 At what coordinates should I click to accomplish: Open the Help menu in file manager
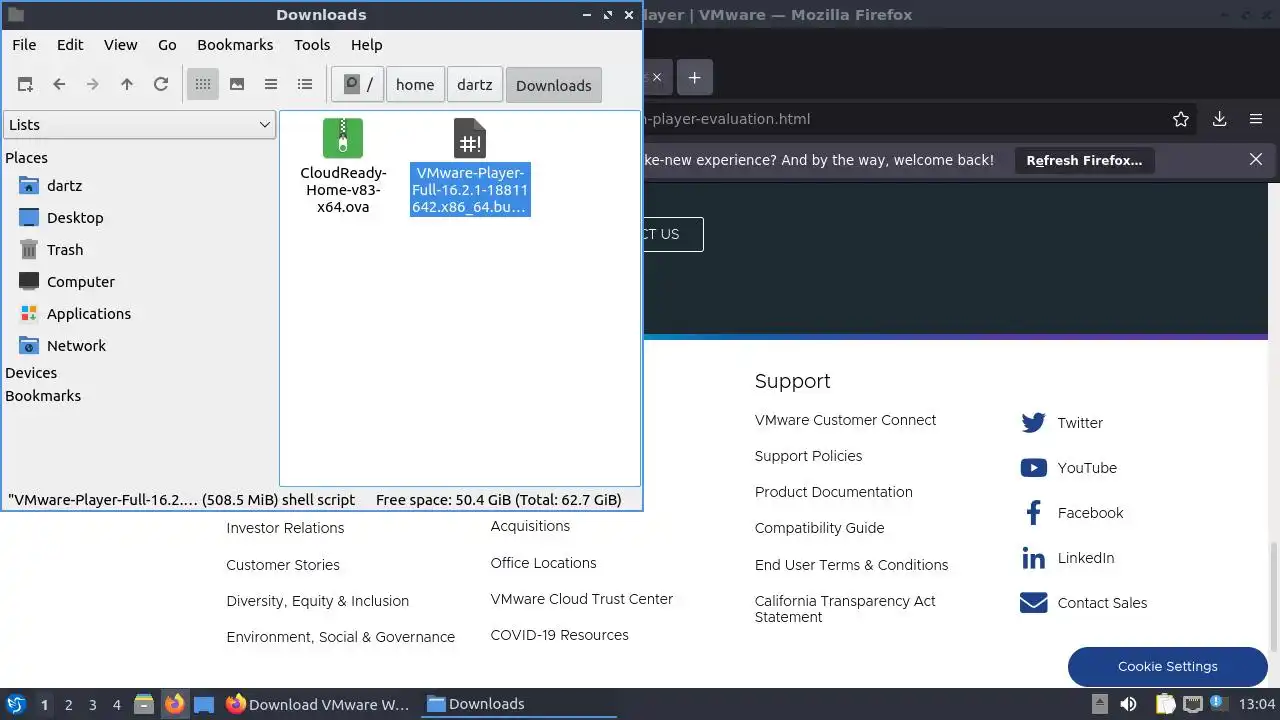[x=366, y=45]
